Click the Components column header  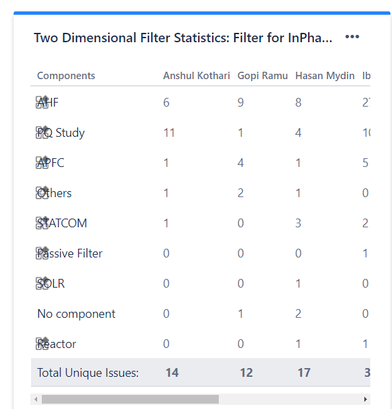66,76
